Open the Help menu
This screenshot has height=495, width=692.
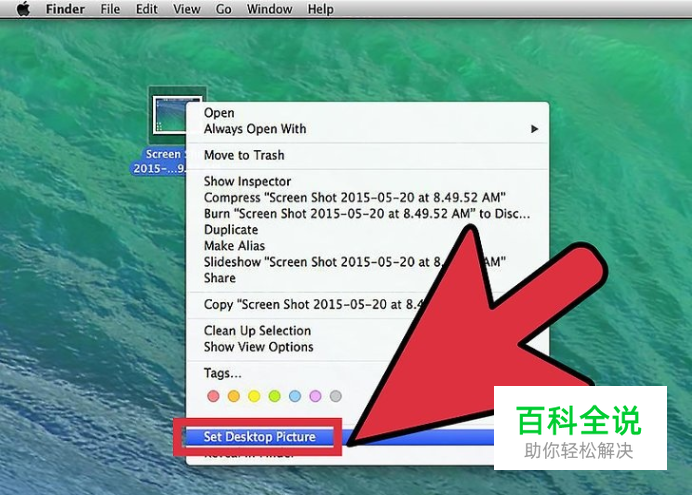click(x=320, y=9)
